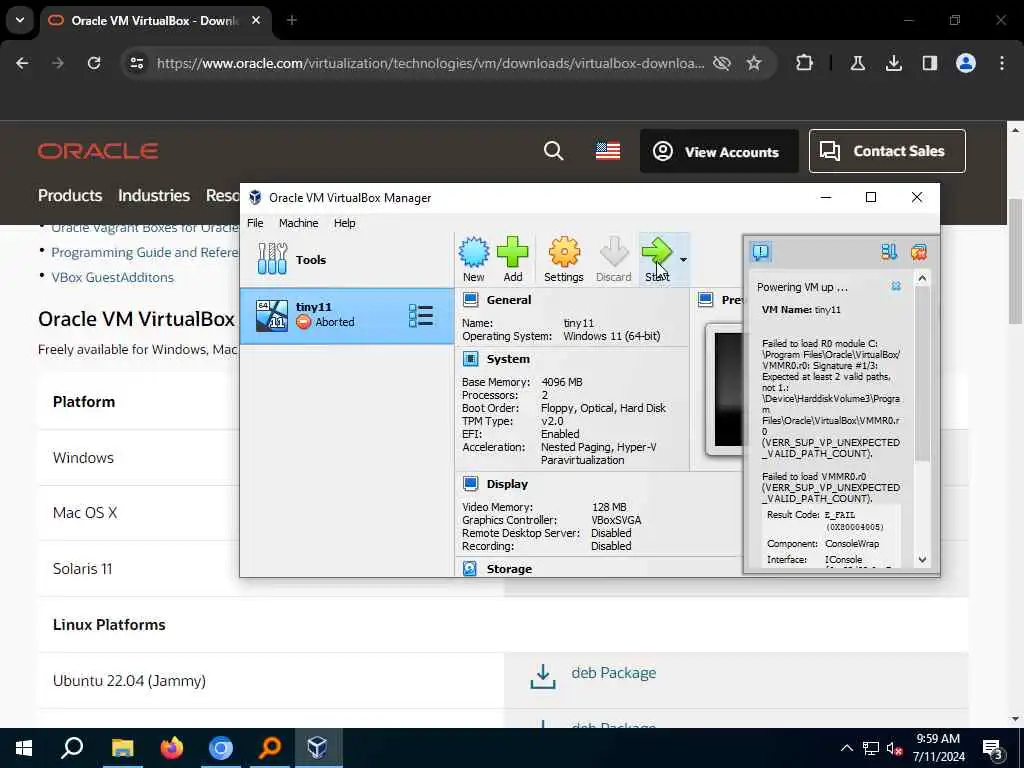Click the notification panel scroll down arrow
The image size is (1024, 768).
922,559
